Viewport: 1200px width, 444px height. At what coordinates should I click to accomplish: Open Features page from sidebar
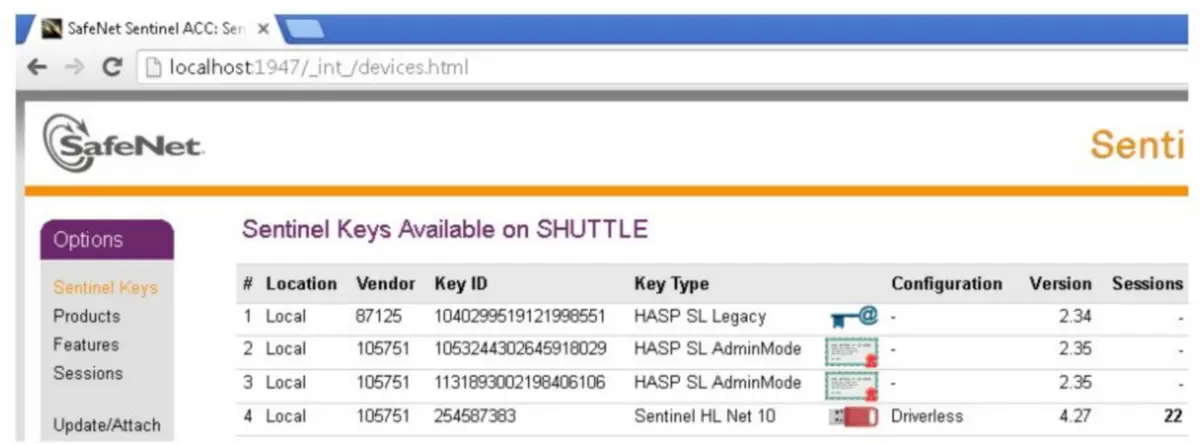[x=85, y=345]
